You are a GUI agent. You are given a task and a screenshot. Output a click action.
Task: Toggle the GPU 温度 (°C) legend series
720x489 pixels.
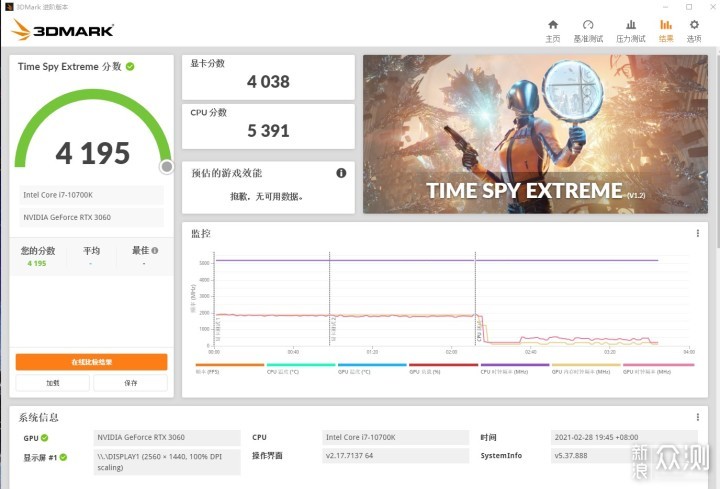click(x=372, y=368)
